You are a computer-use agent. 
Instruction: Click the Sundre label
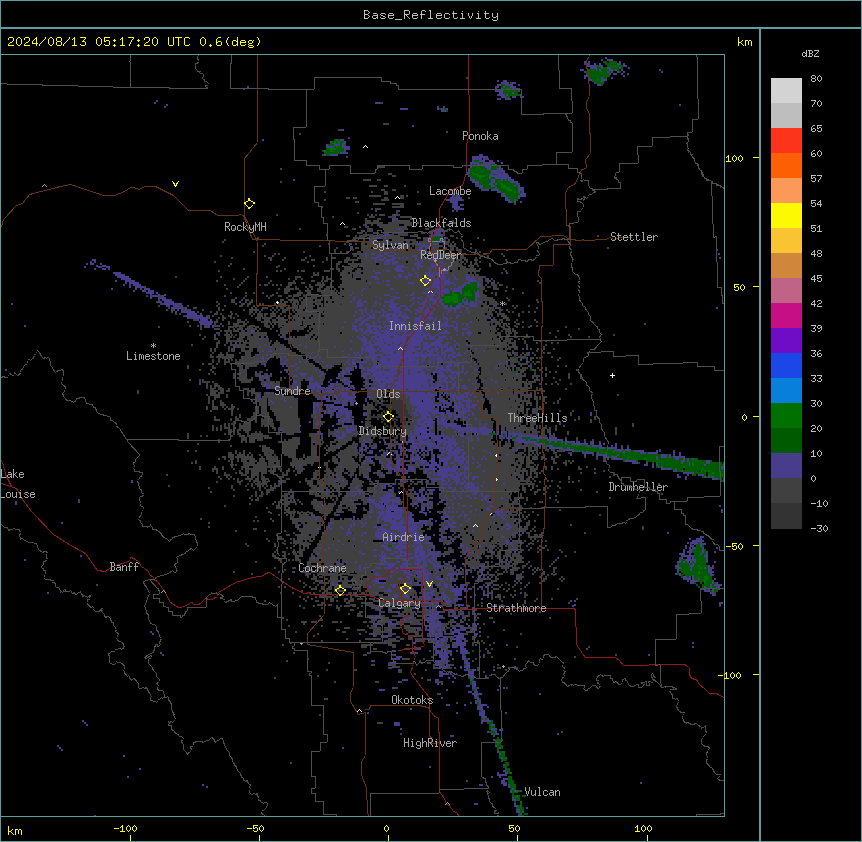[x=292, y=391]
